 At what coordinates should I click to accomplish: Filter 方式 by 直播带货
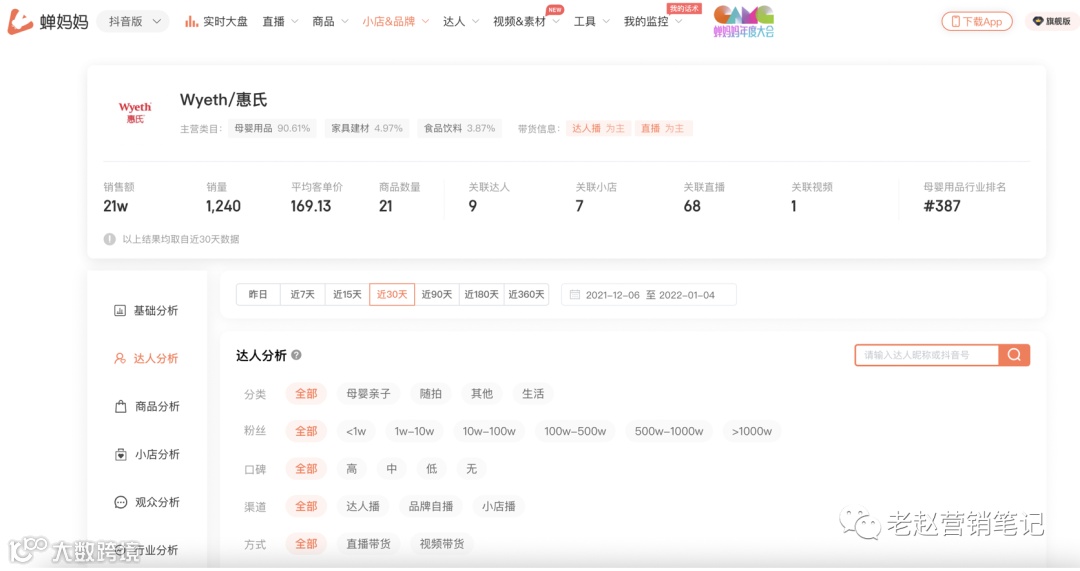pos(368,544)
